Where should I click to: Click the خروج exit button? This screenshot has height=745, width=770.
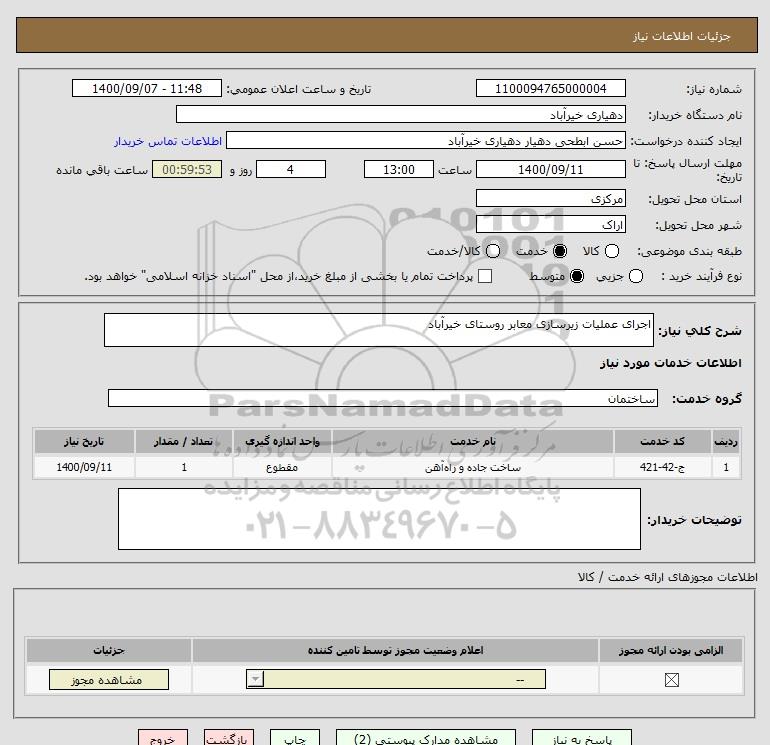click(163, 738)
